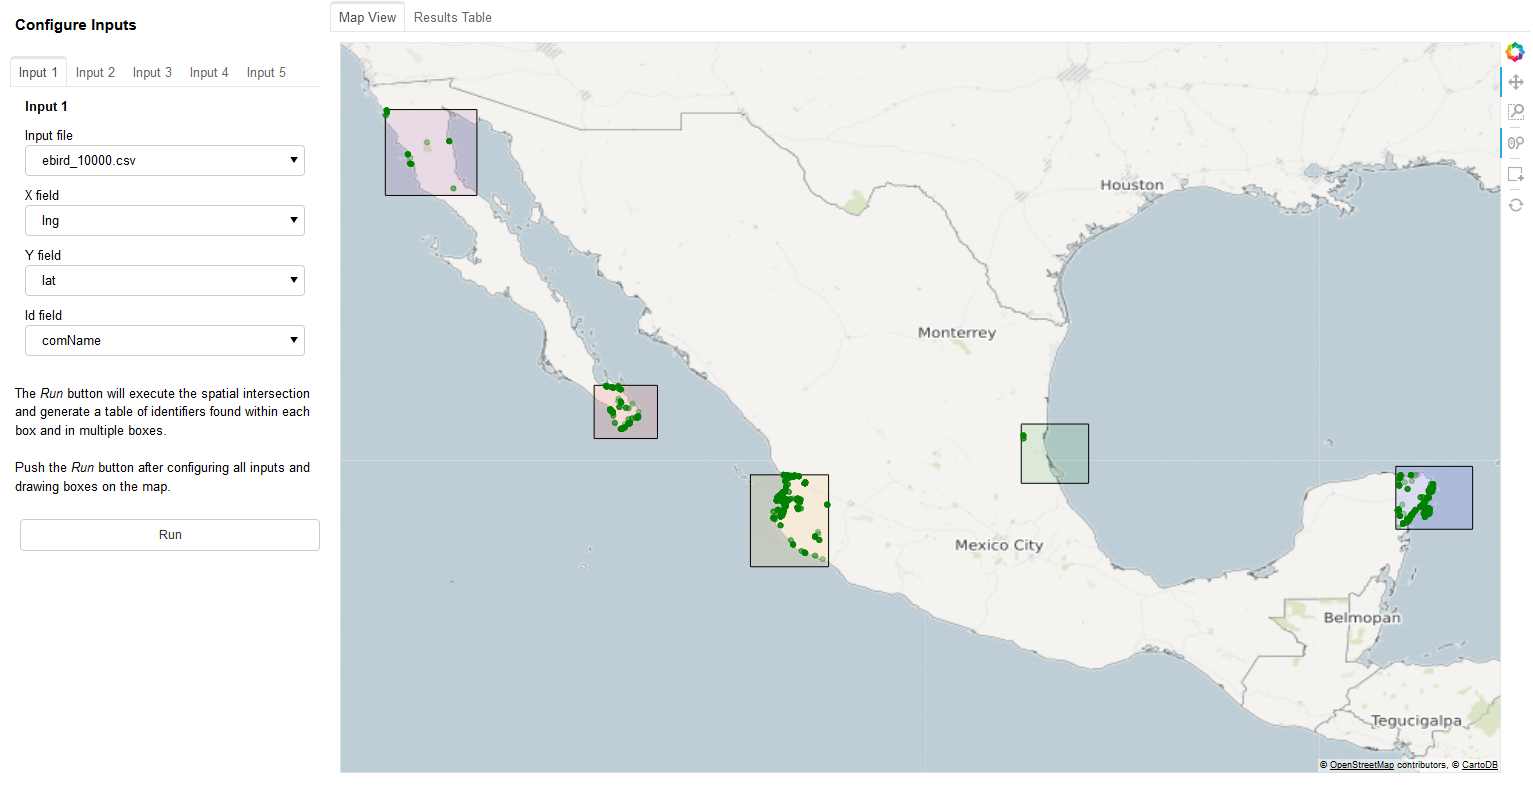Select the Box Edit draw tool

coord(1516,174)
